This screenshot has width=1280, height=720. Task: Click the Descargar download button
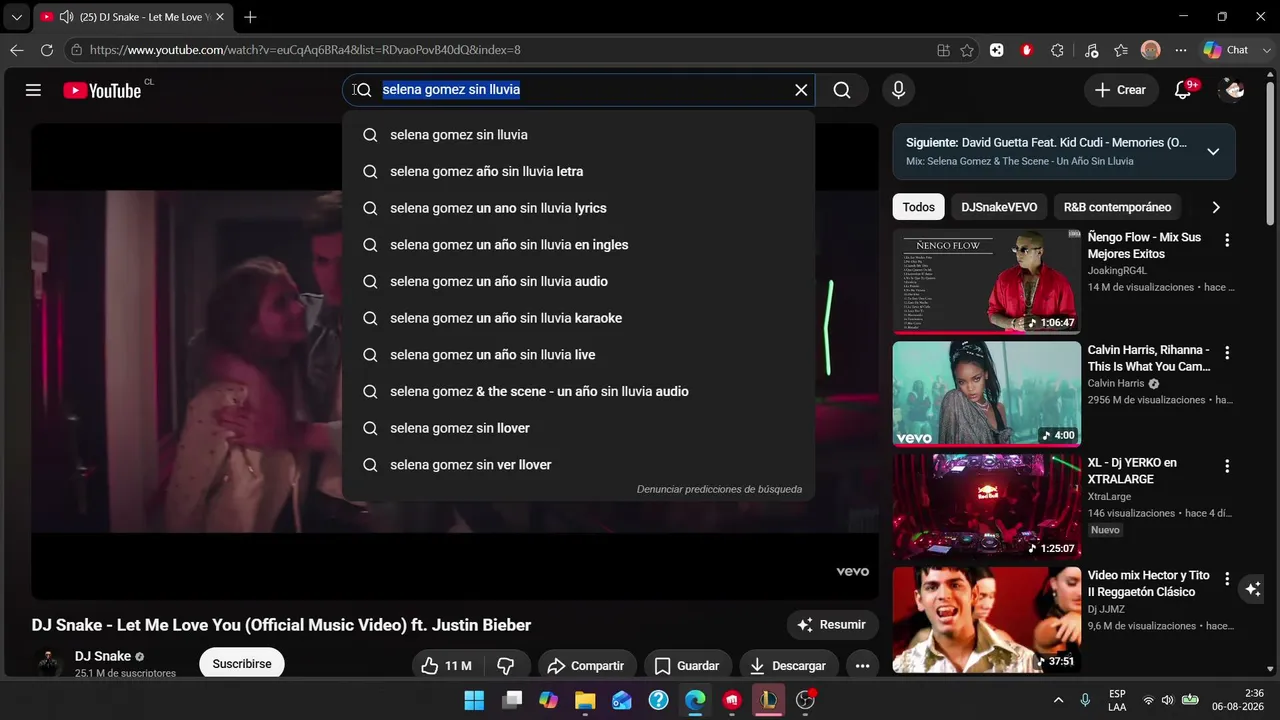(788, 666)
